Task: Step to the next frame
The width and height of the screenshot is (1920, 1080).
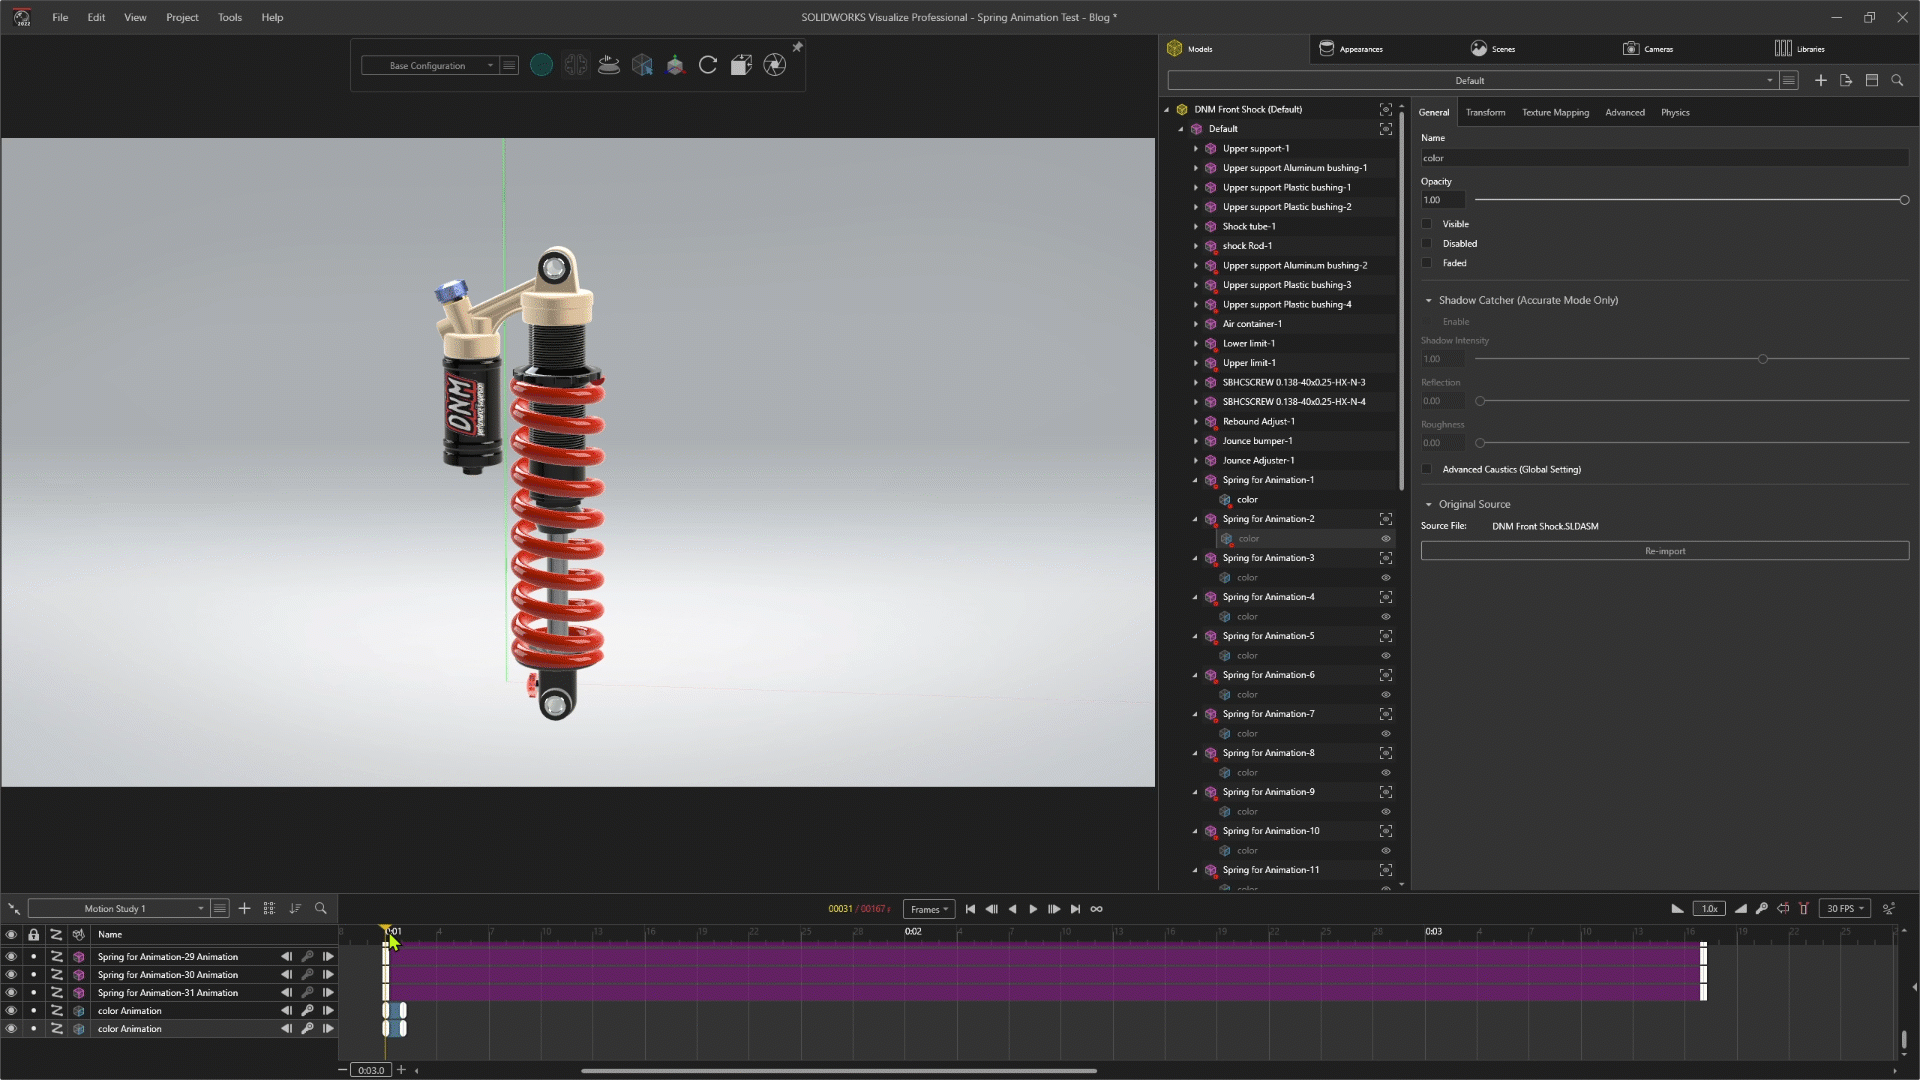Action: tap(1054, 909)
